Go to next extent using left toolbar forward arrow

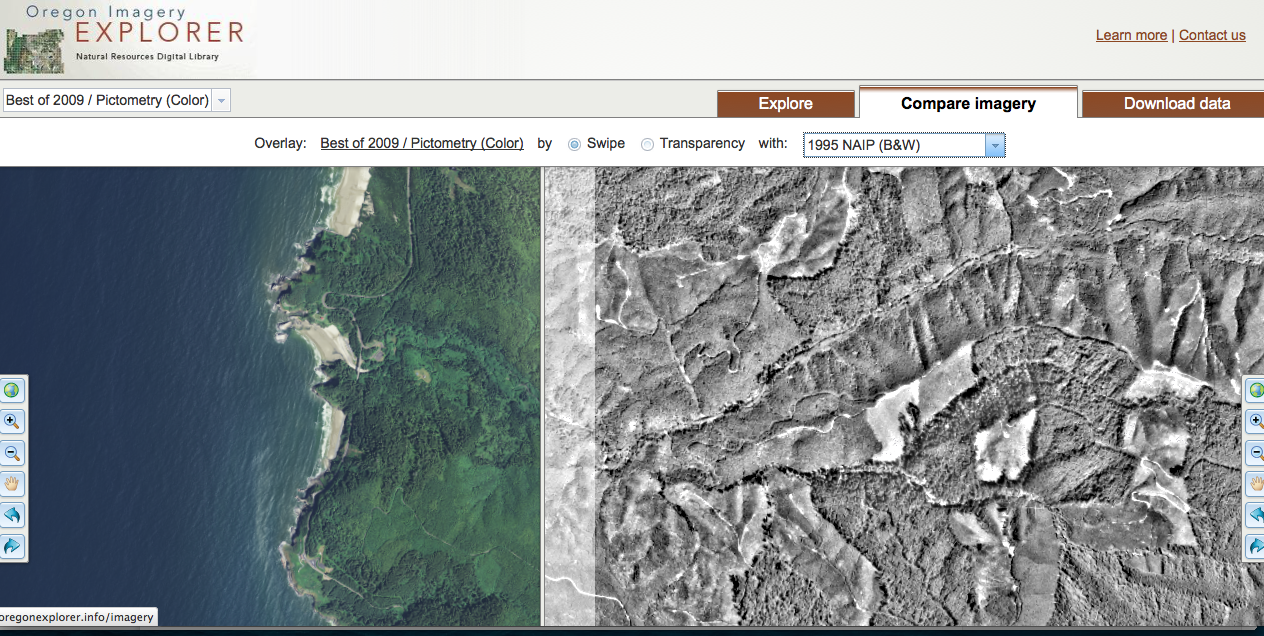click(x=12, y=546)
